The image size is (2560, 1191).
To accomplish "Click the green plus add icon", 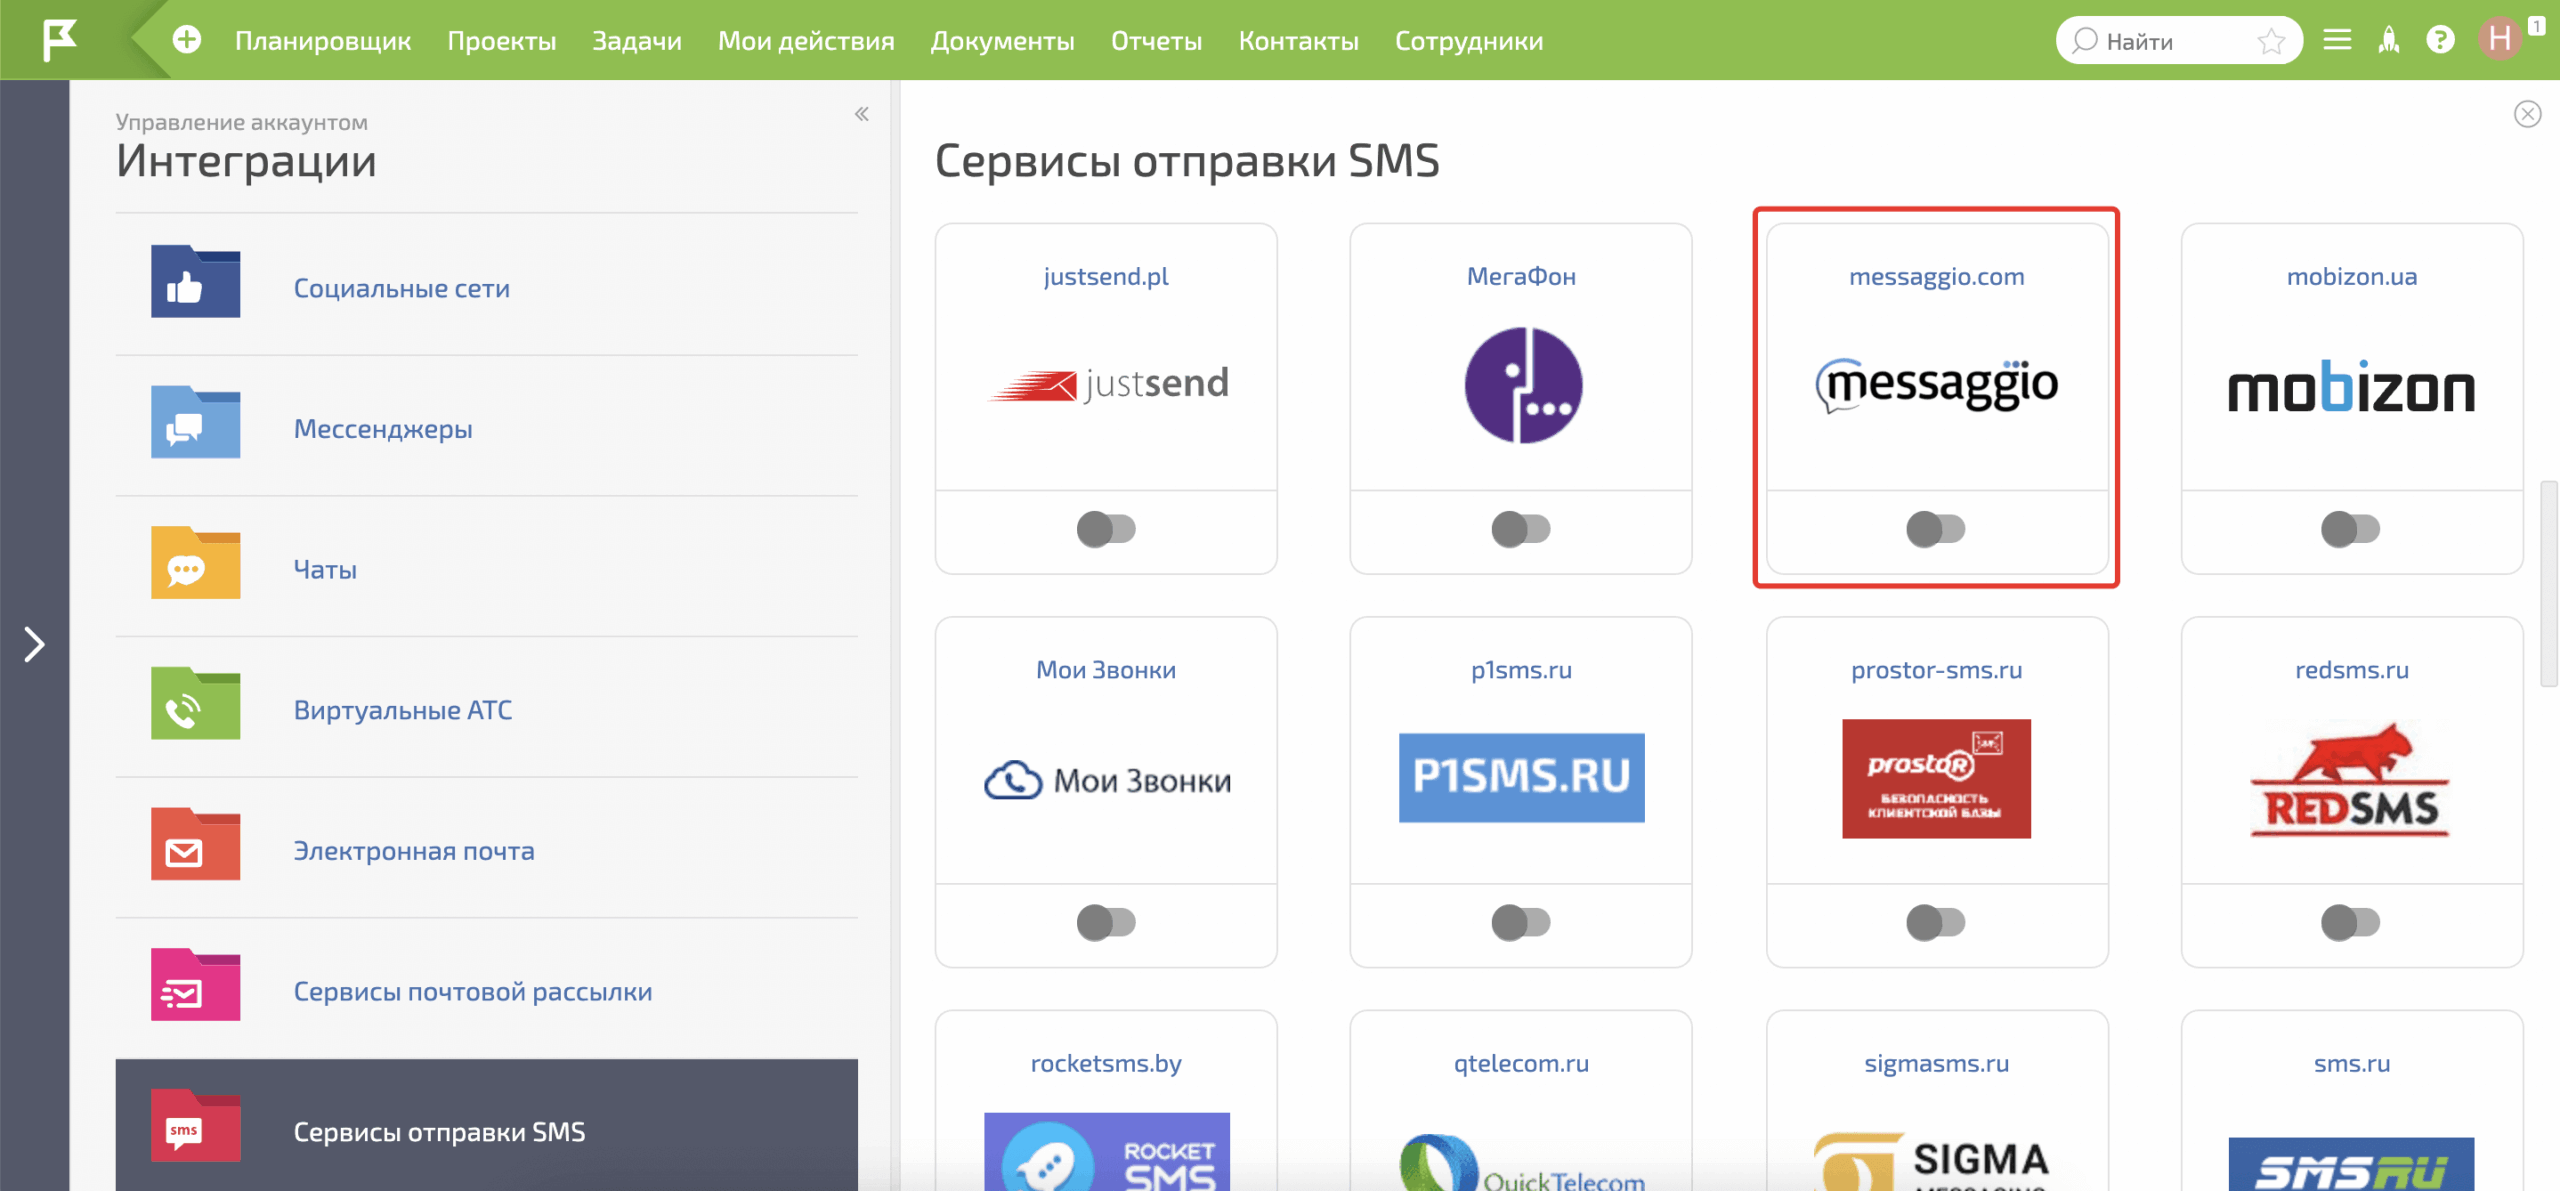I will point(187,40).
